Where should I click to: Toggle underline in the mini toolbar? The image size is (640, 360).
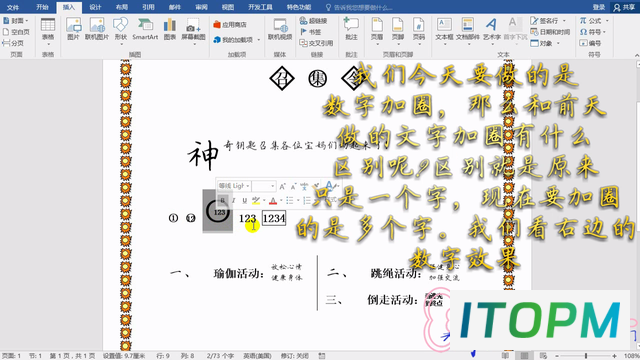coord(244,200)
